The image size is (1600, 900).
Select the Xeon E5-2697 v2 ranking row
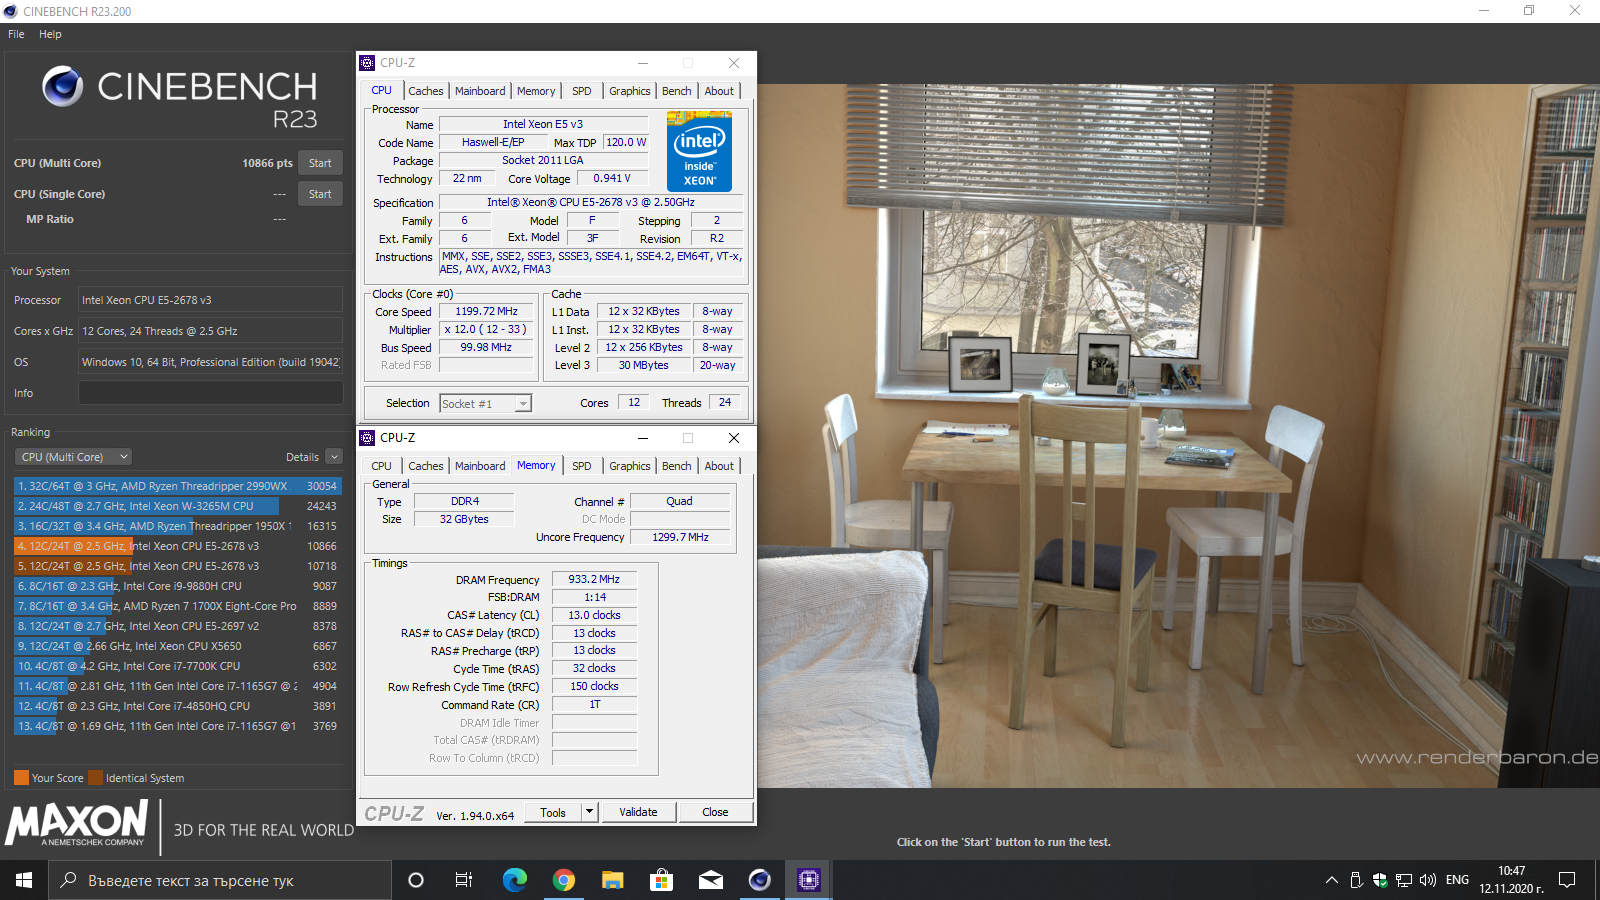(177, 626)
